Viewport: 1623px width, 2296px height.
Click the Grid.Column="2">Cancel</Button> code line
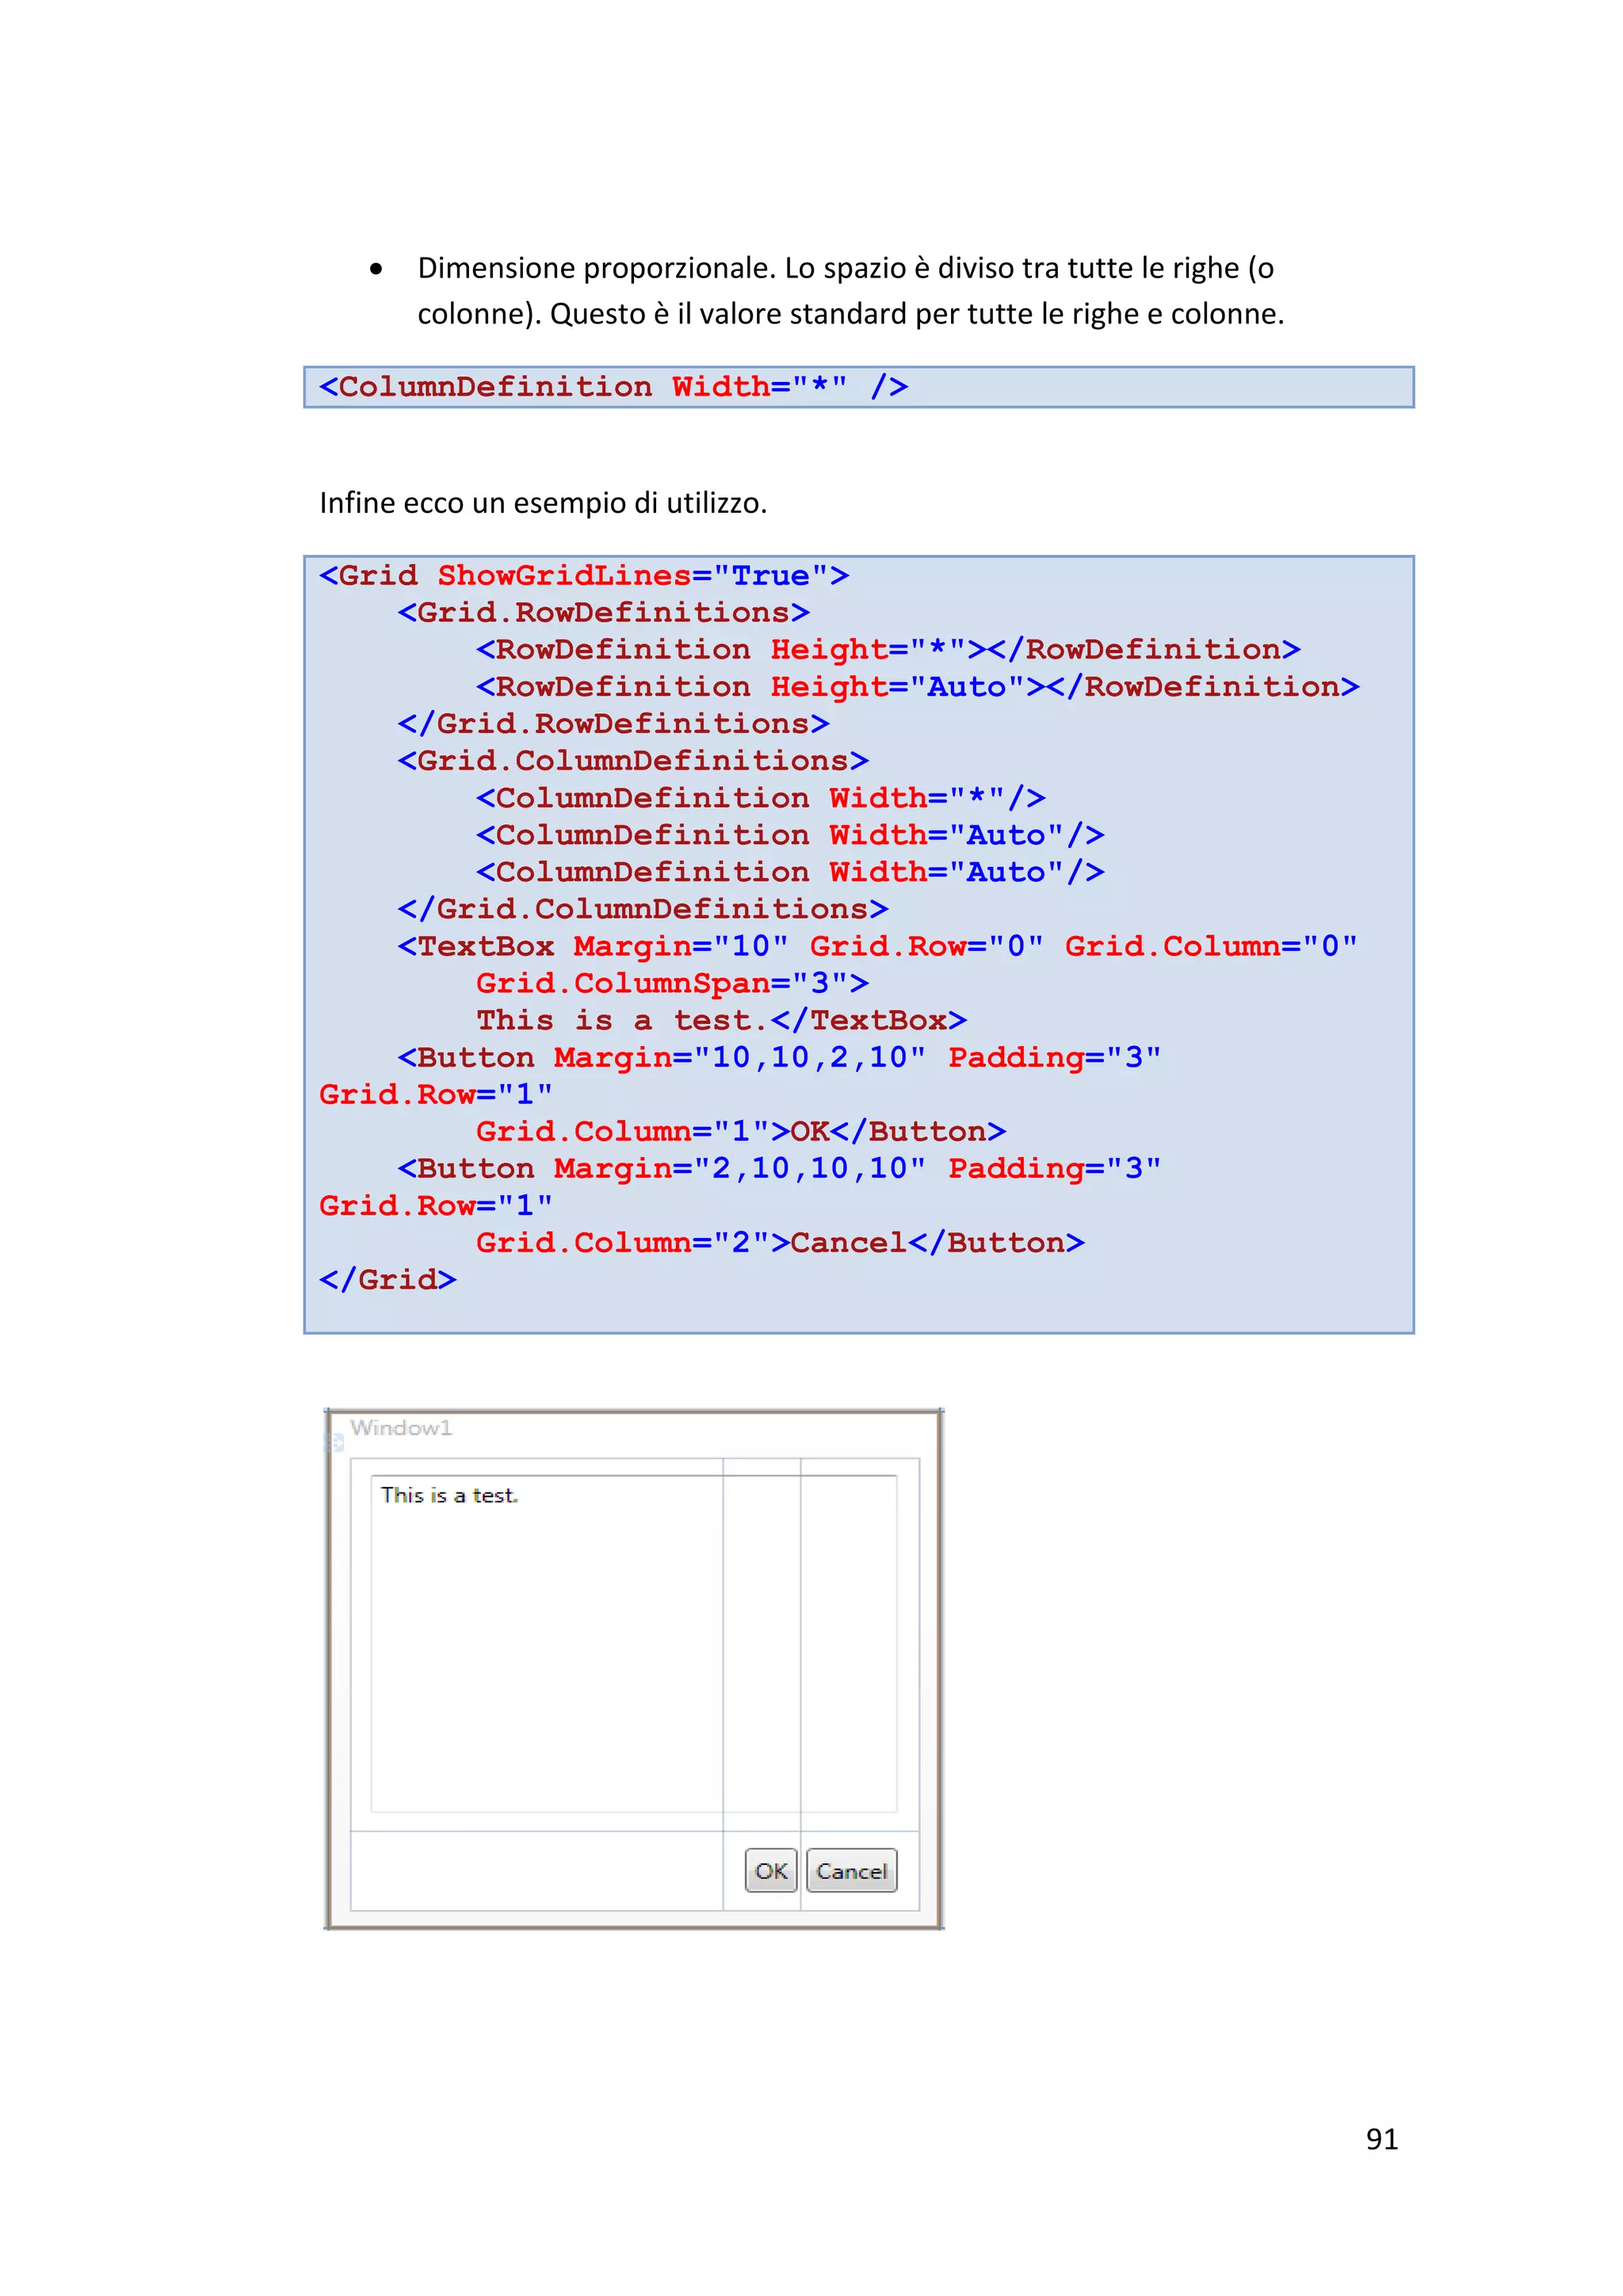point(779,1242)
